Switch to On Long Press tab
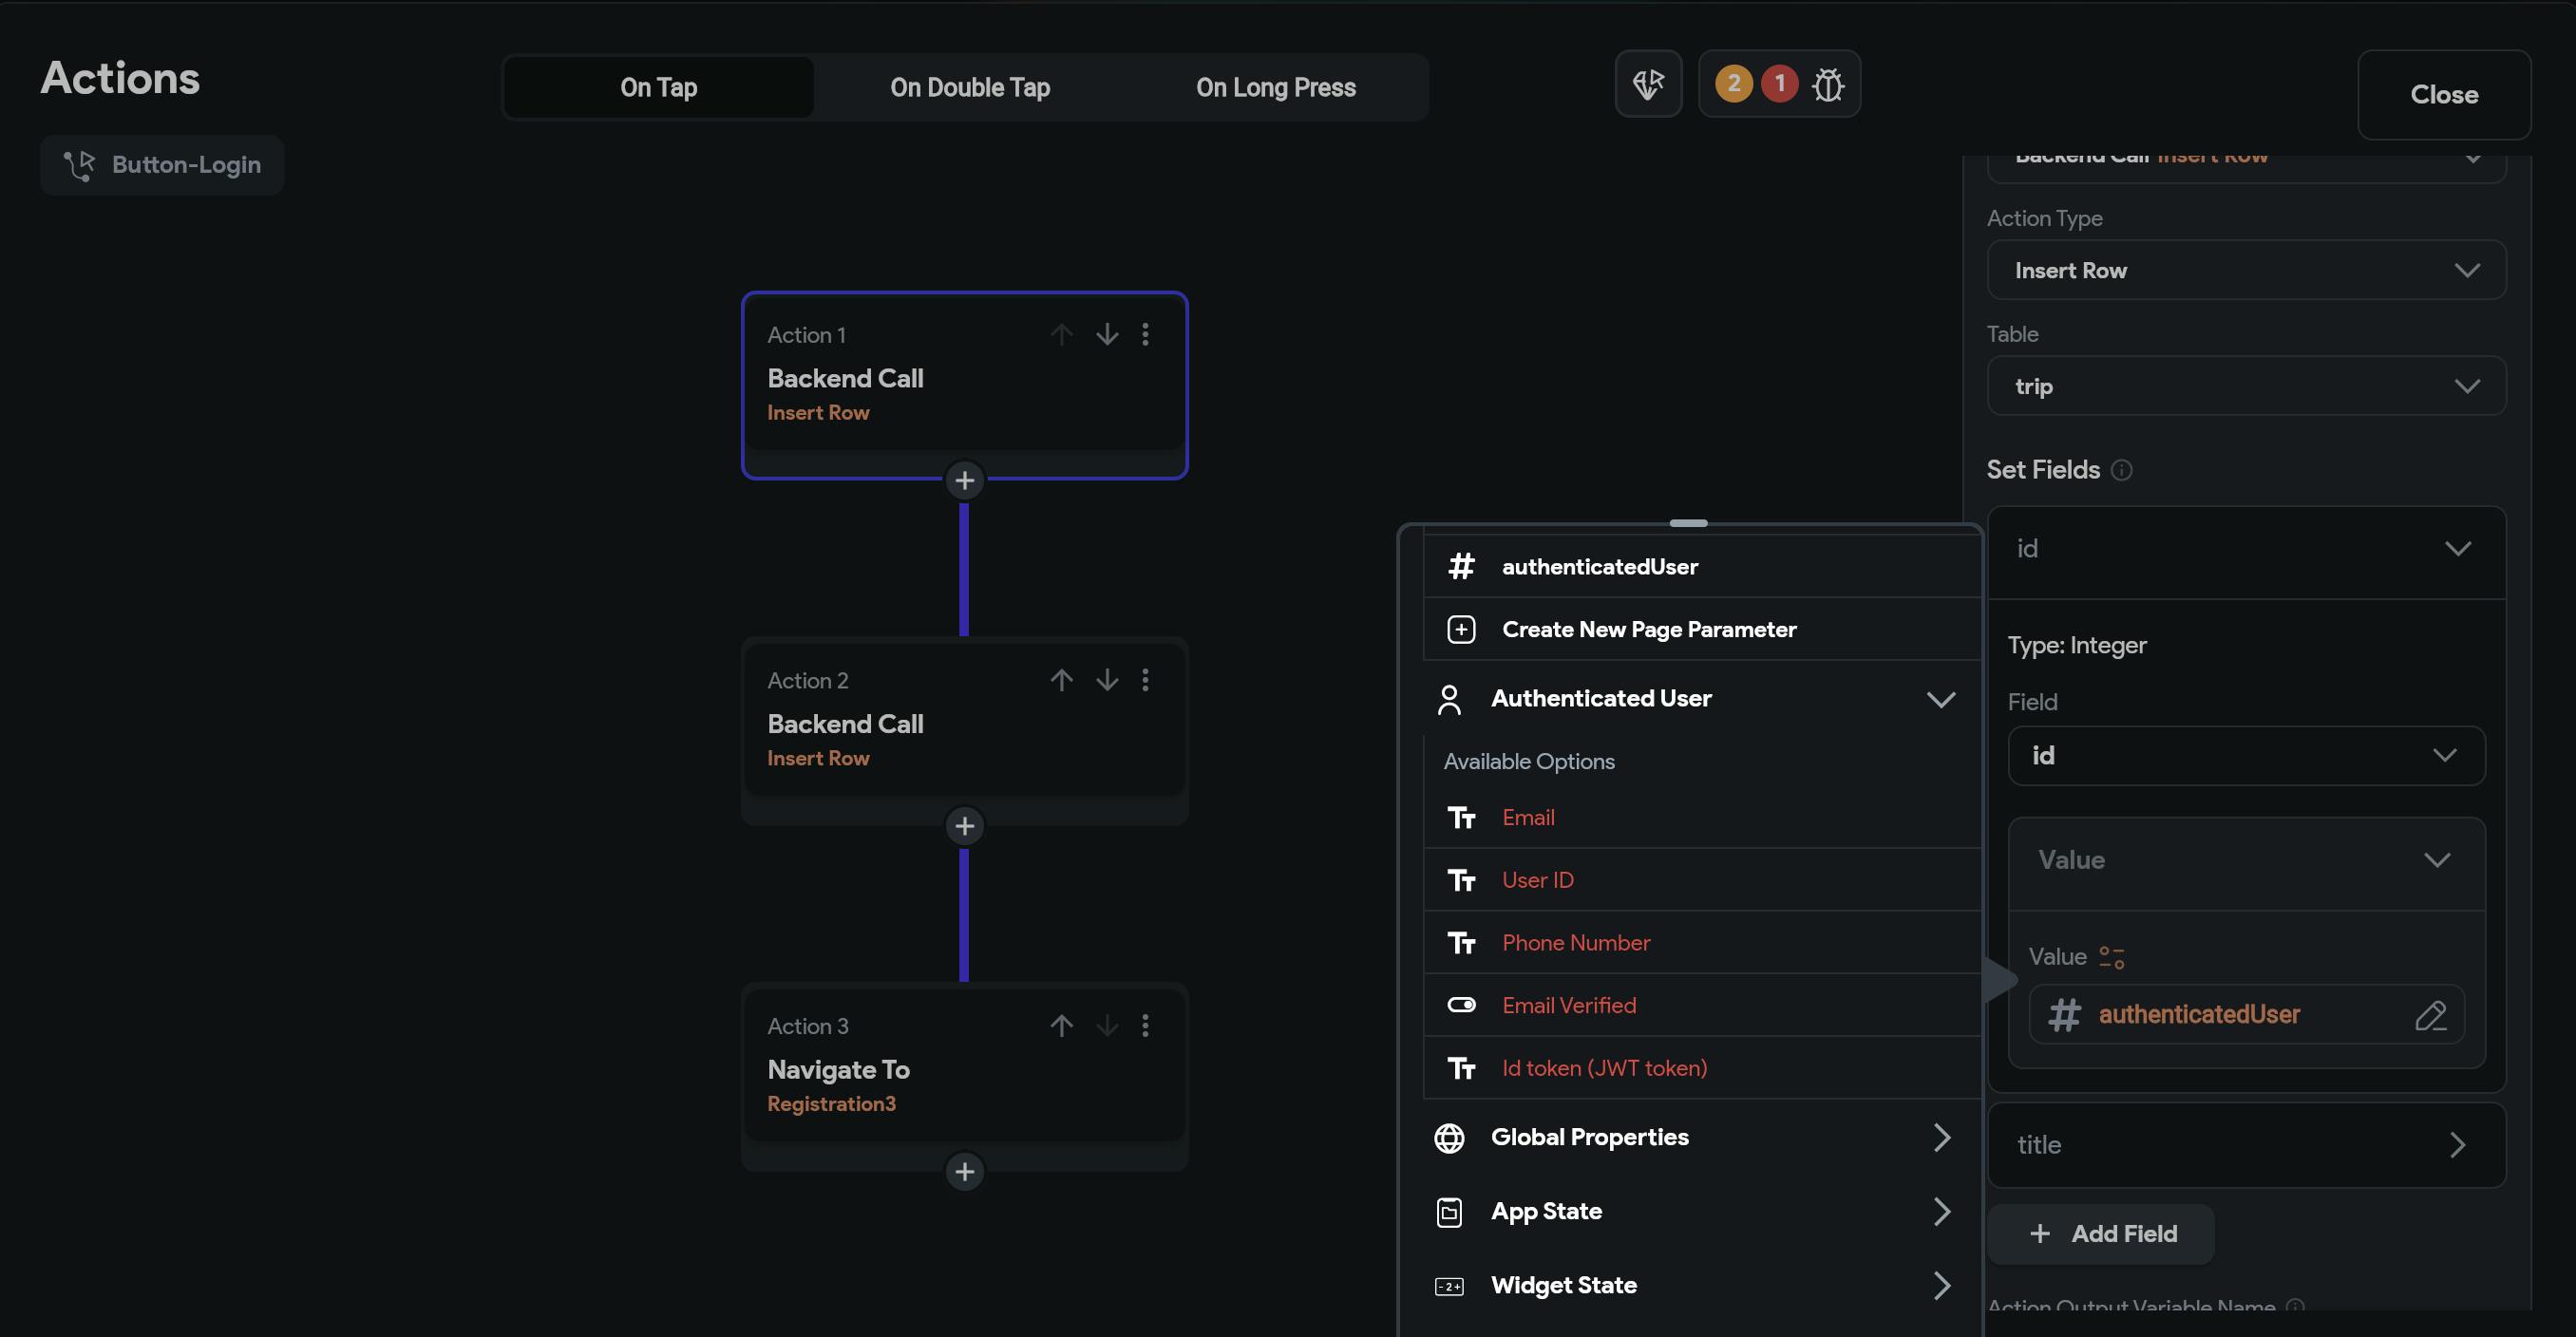Screen dimensions: 2576x1337 (x=1275, y=88)
